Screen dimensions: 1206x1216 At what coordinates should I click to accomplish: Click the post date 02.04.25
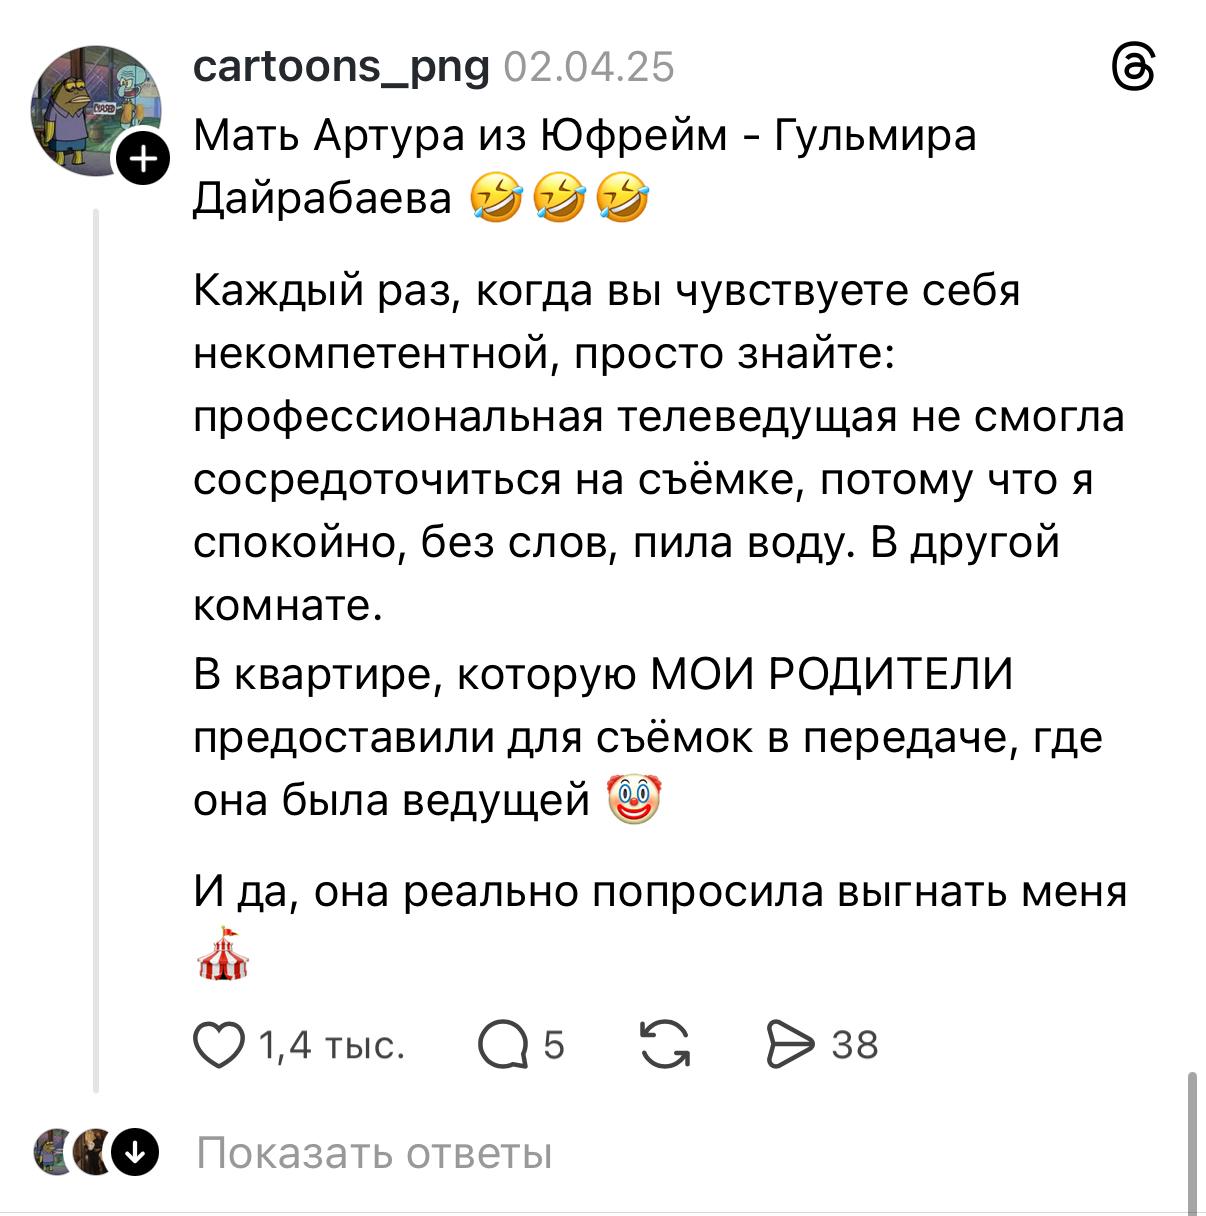coord(589,67)
